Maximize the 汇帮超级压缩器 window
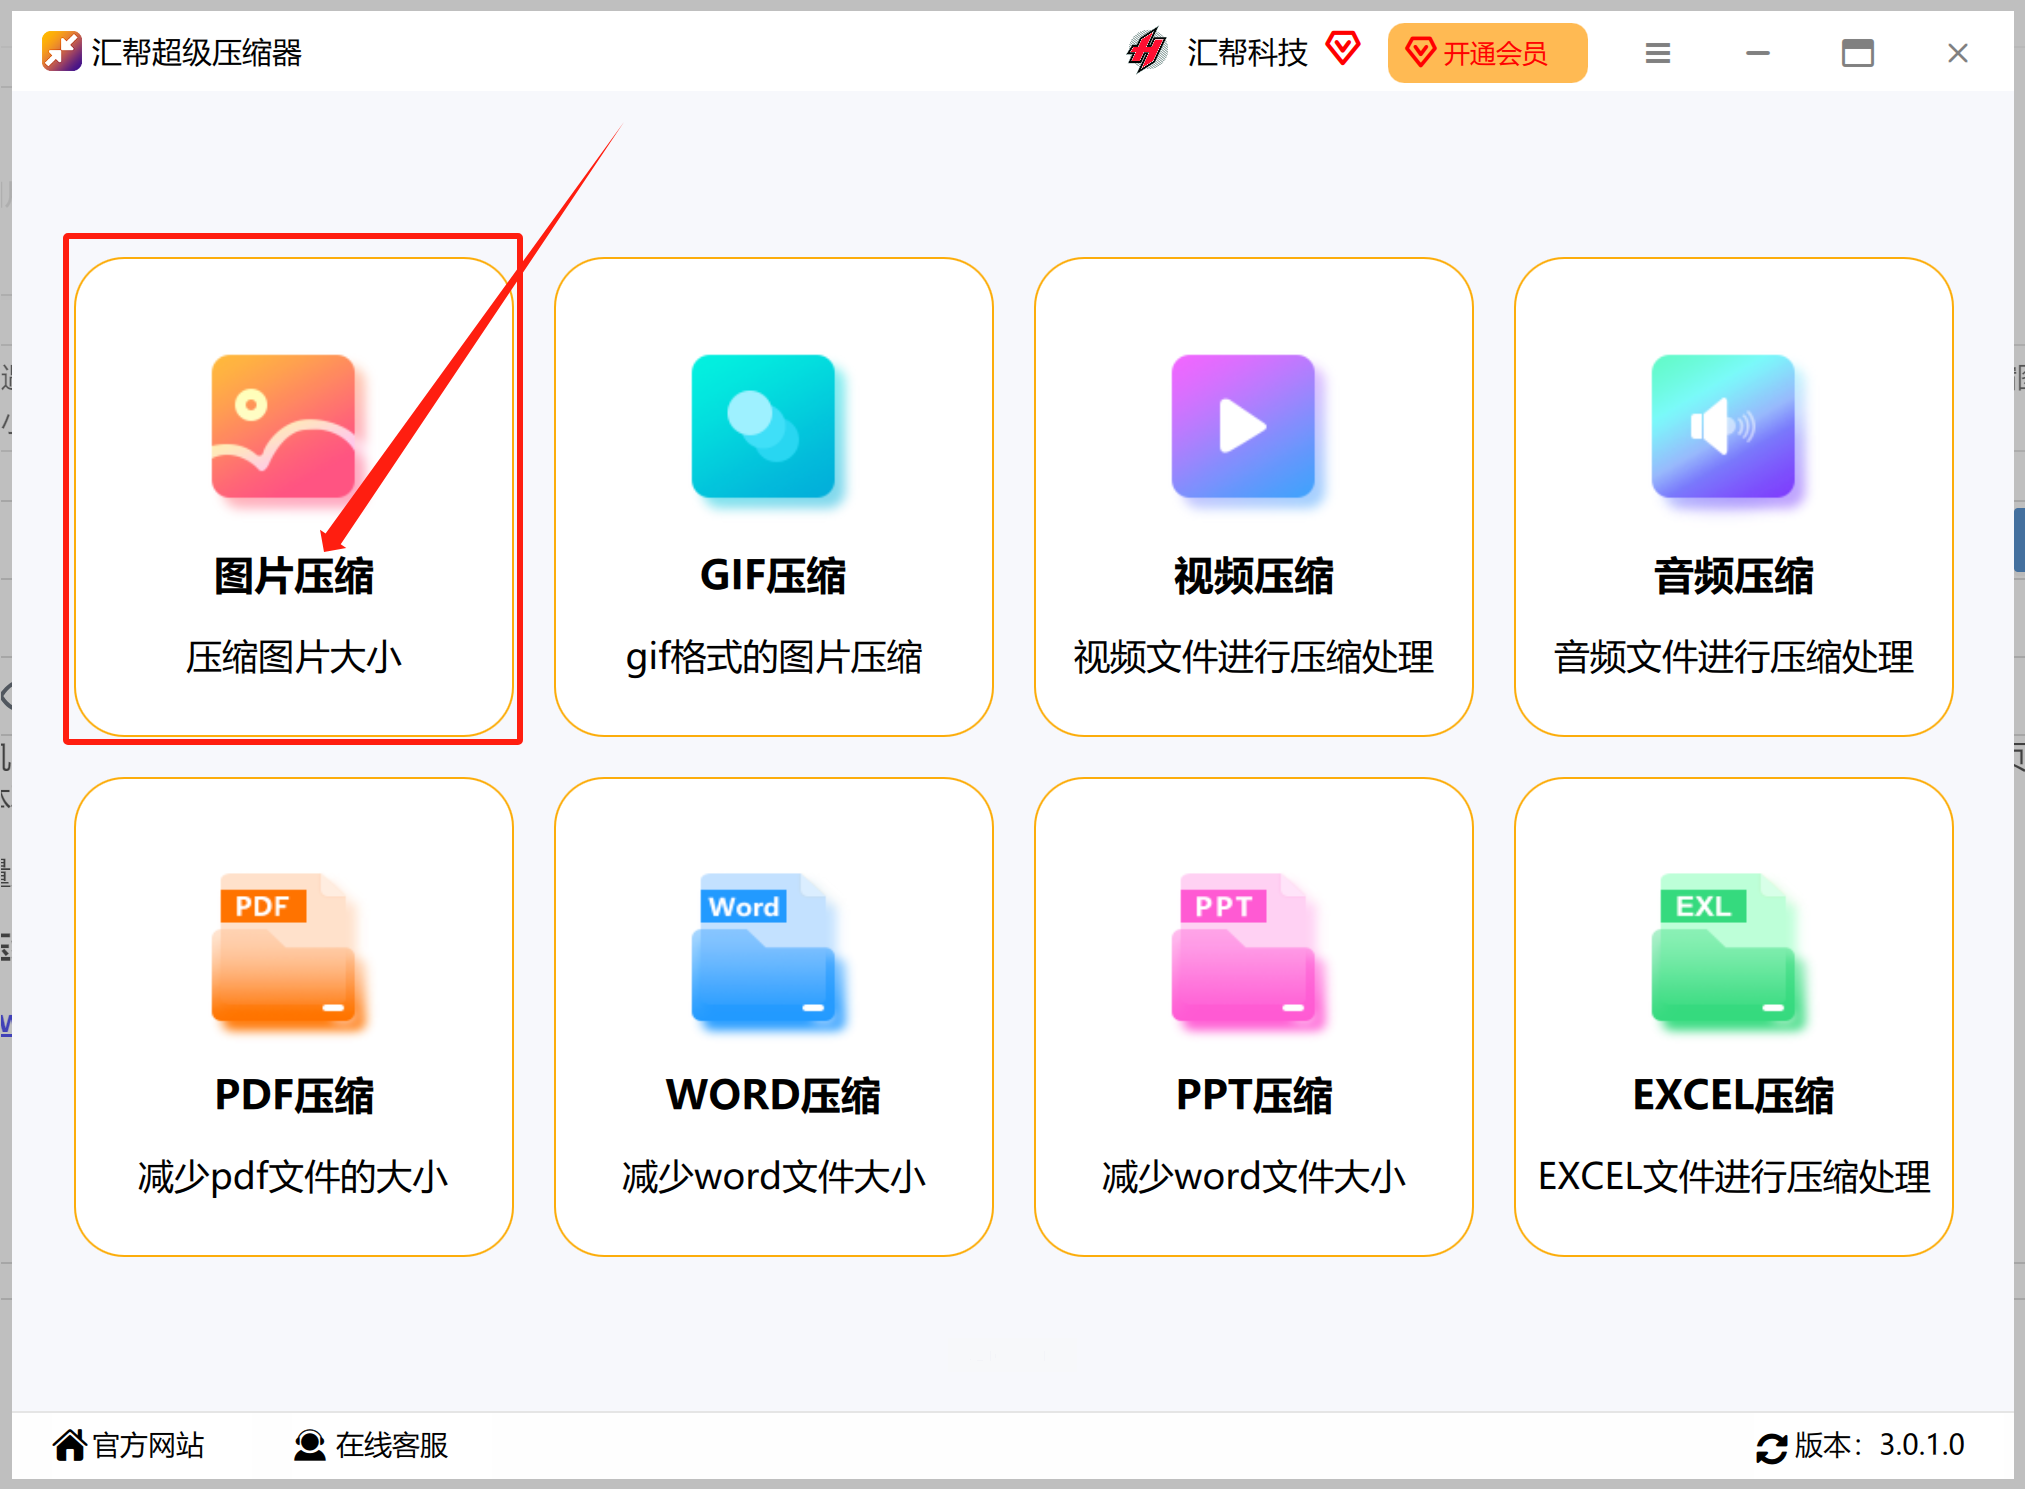Image resolution: width=2025 pixels, height=1489 pixels. click(1858, 53)
